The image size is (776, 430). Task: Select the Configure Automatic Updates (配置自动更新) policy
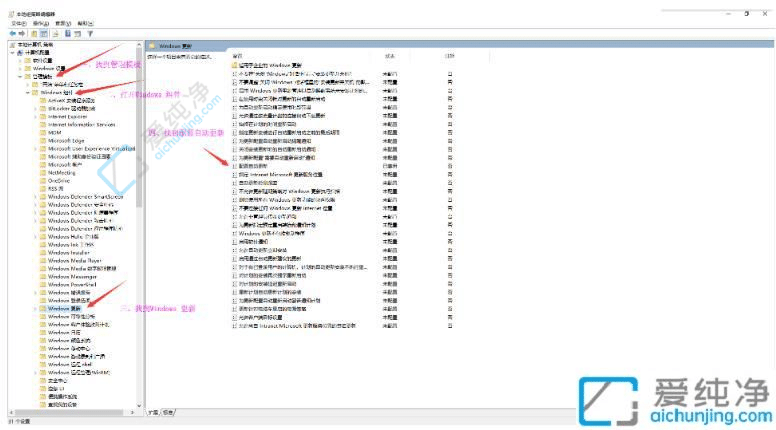pos(252,166)
